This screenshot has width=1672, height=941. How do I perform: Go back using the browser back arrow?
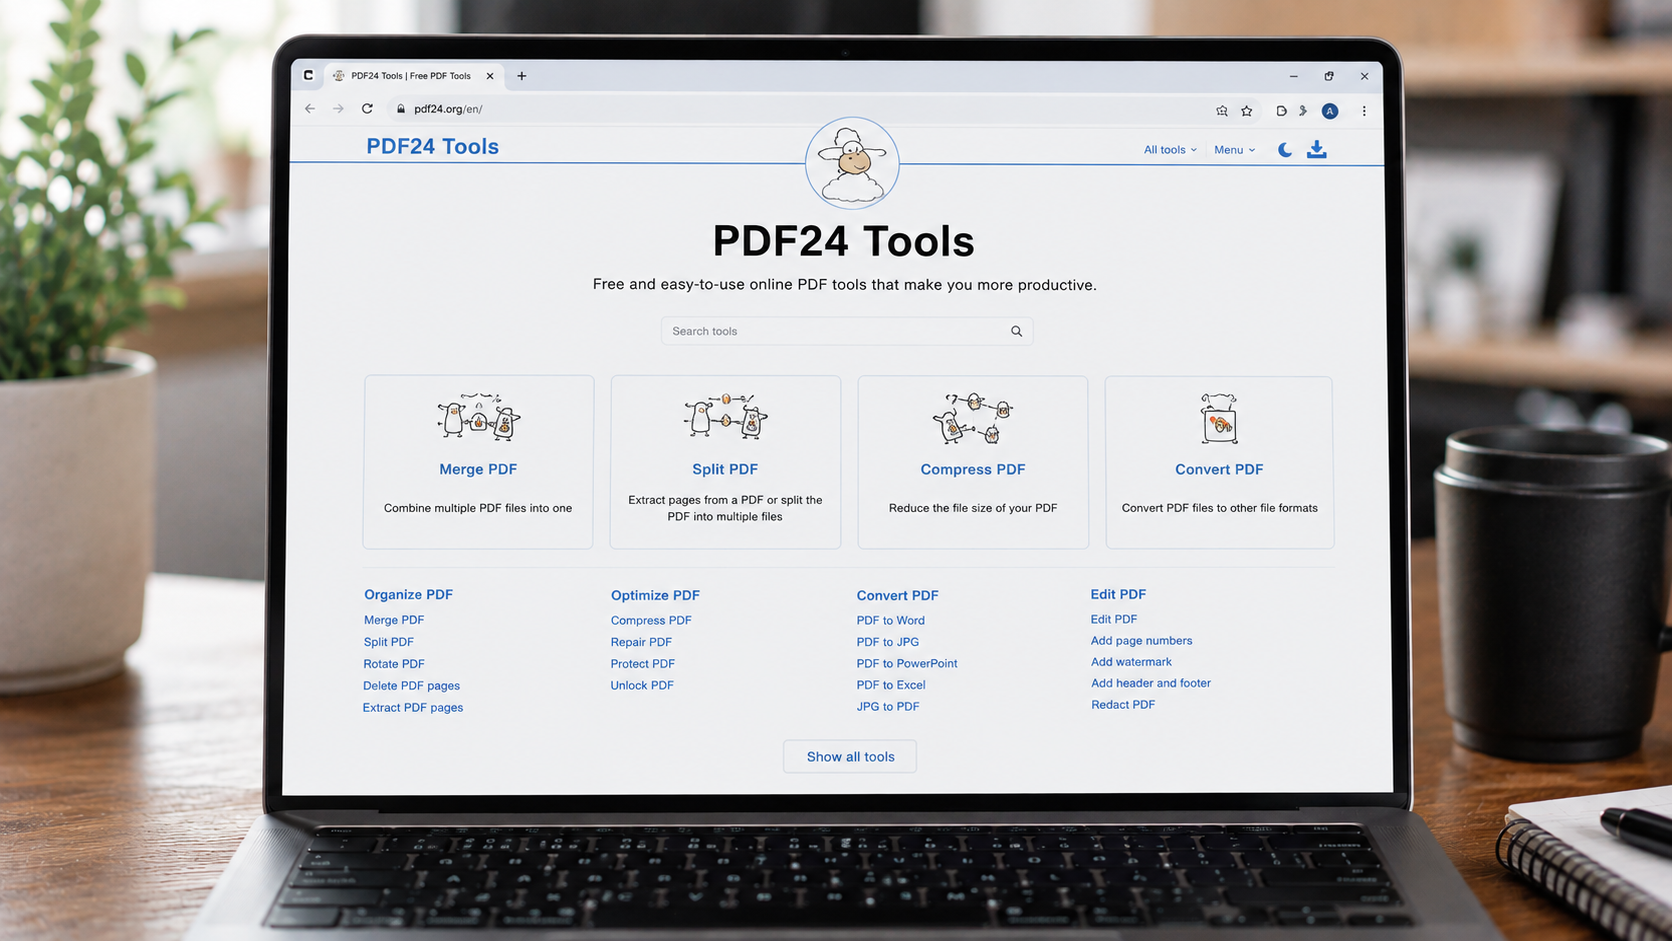[310, 109]
